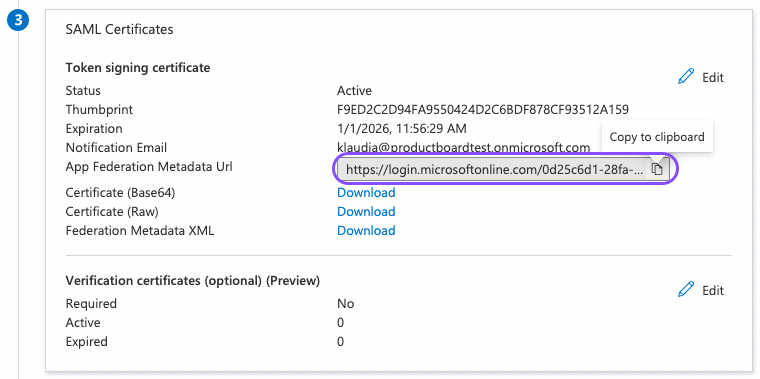Click the Edit label for Verification certificates
Image resolution: width=760 pixels, height=379 pixels.
click(x=713, y=290)
